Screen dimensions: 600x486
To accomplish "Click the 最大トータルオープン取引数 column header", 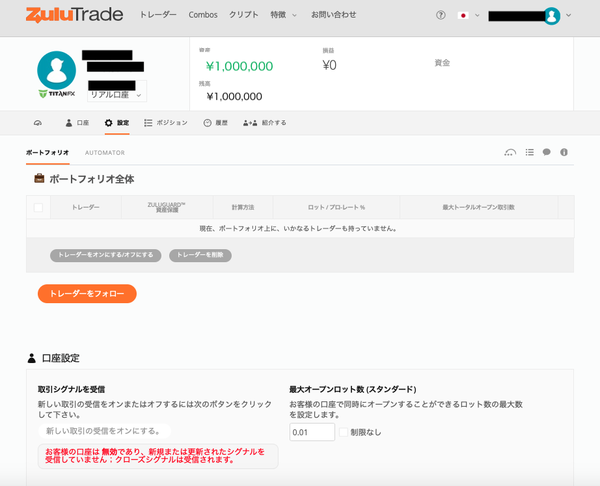I will [x=479, y=207].
